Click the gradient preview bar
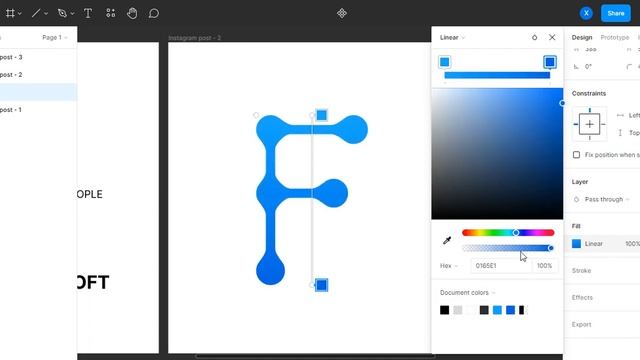Viewport: 640px width, 360px height. [x=497, y=75]
